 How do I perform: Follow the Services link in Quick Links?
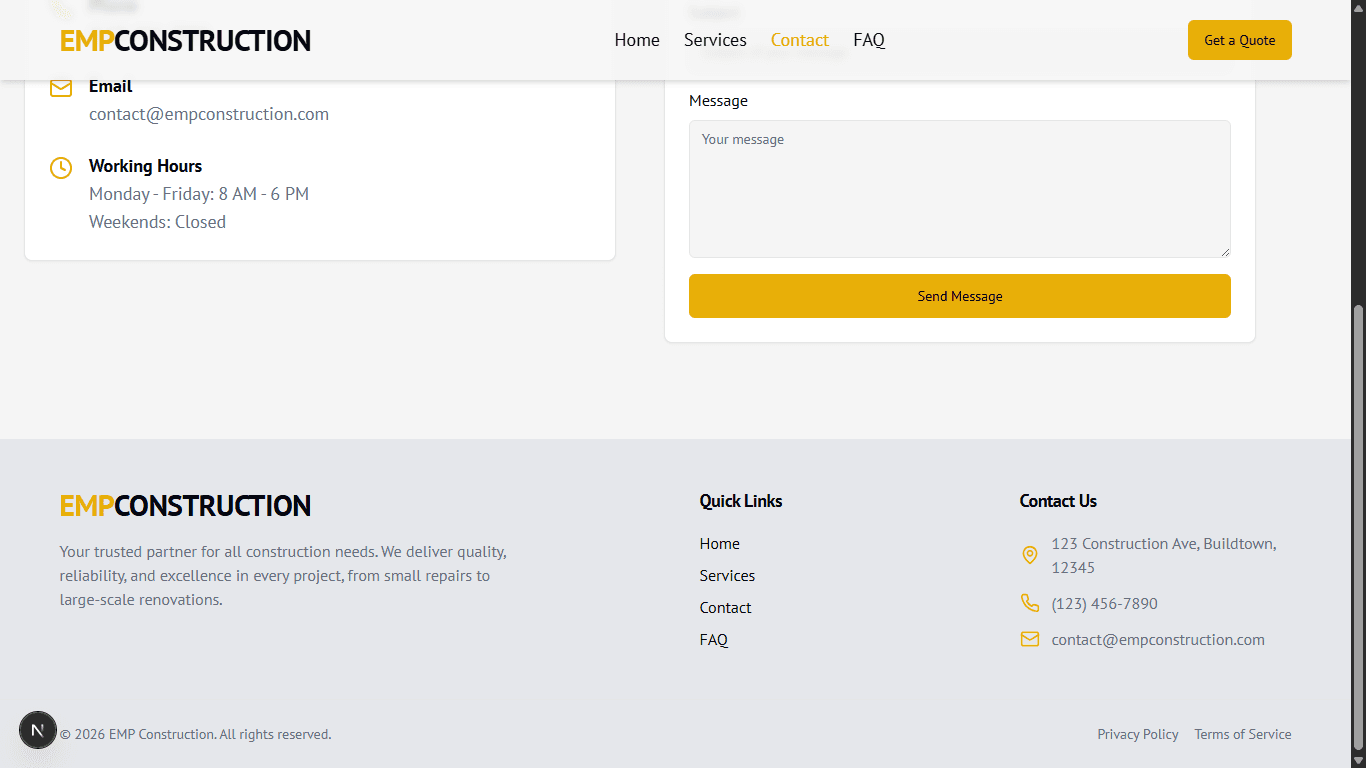point(727,576)
